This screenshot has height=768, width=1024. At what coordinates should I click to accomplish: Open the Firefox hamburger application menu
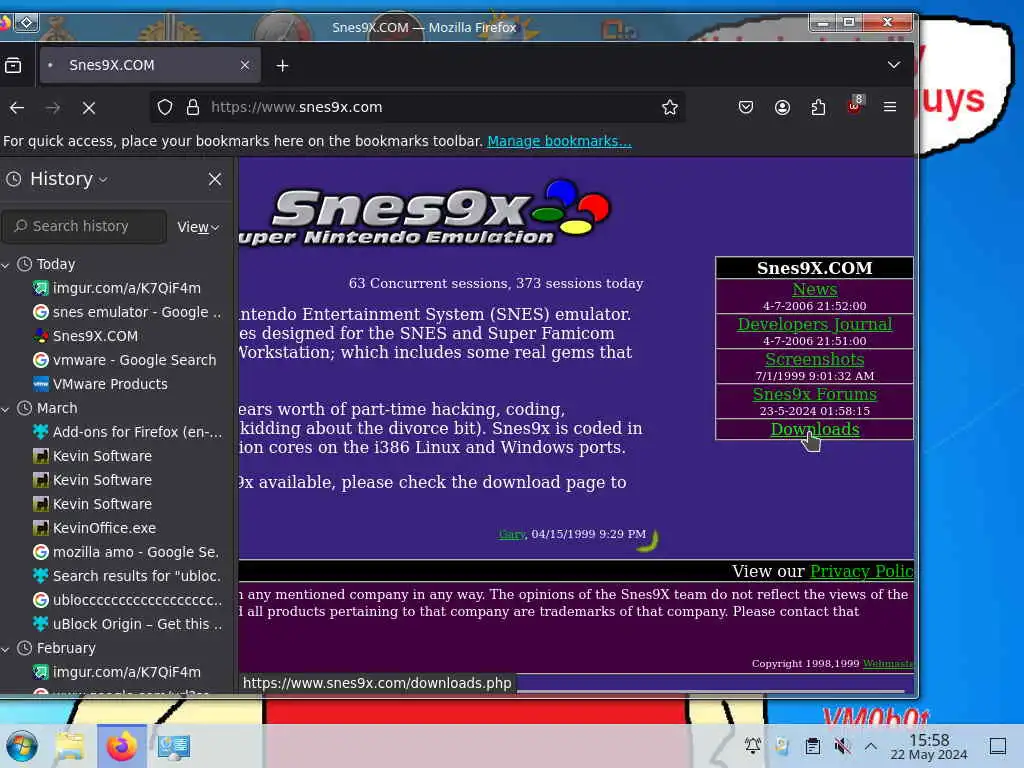tap(889, 107)
